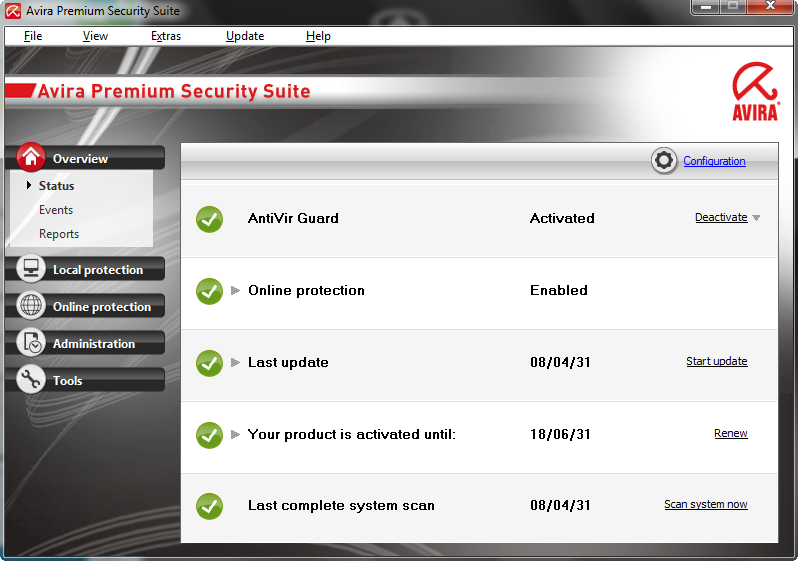This screenshot has width=798, height=561.
Task: Open the Administration section
Action: (94, 344)
